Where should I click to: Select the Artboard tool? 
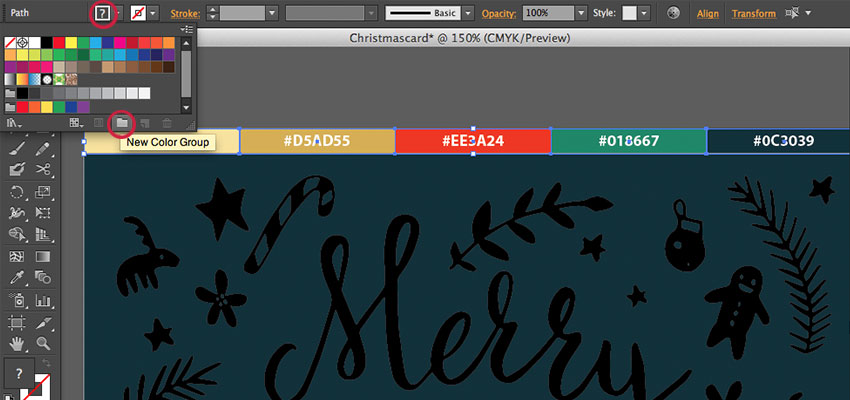tap(16, 323)
